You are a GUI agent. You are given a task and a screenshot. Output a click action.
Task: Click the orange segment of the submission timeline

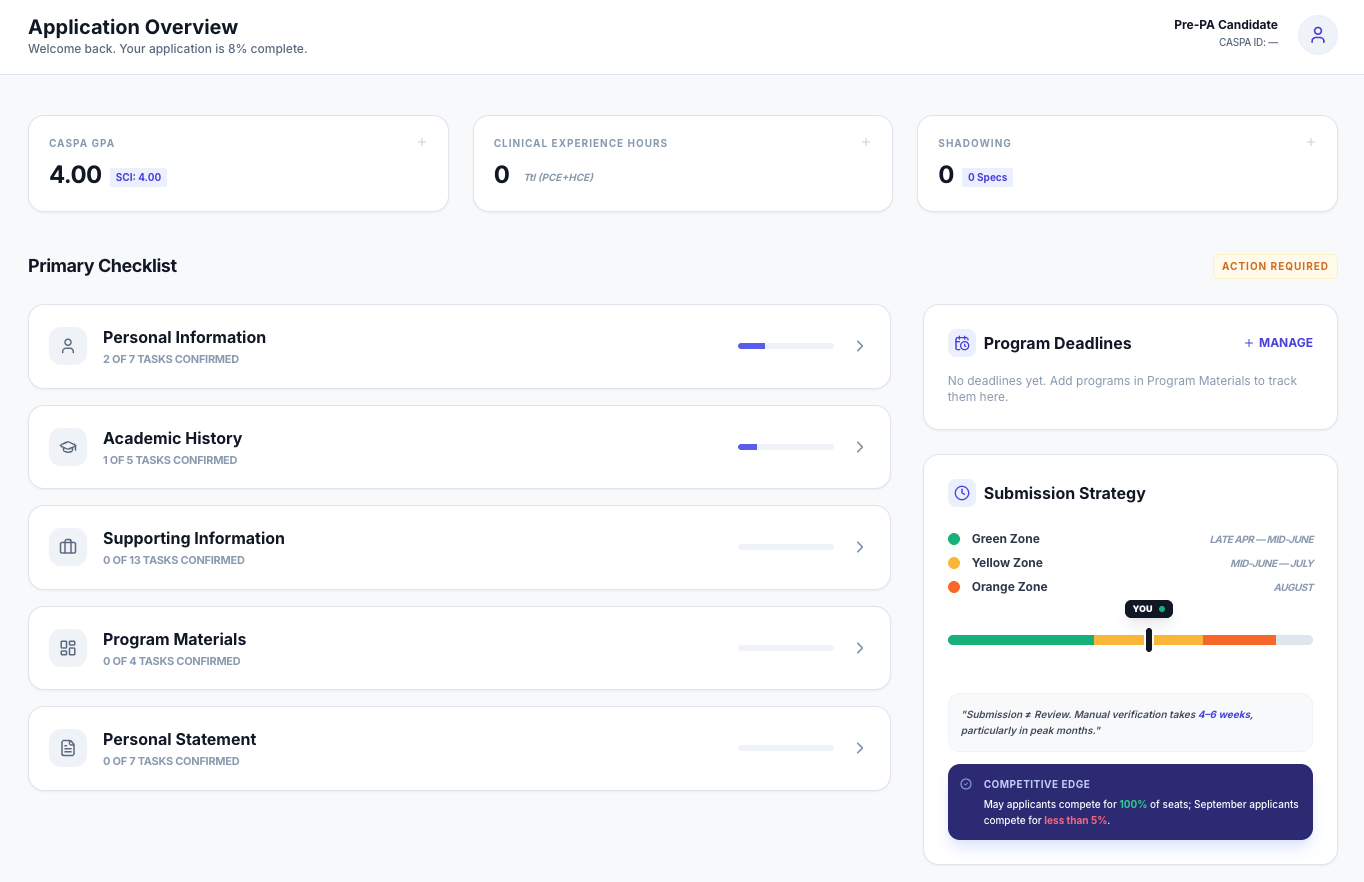pos(1239,640)
